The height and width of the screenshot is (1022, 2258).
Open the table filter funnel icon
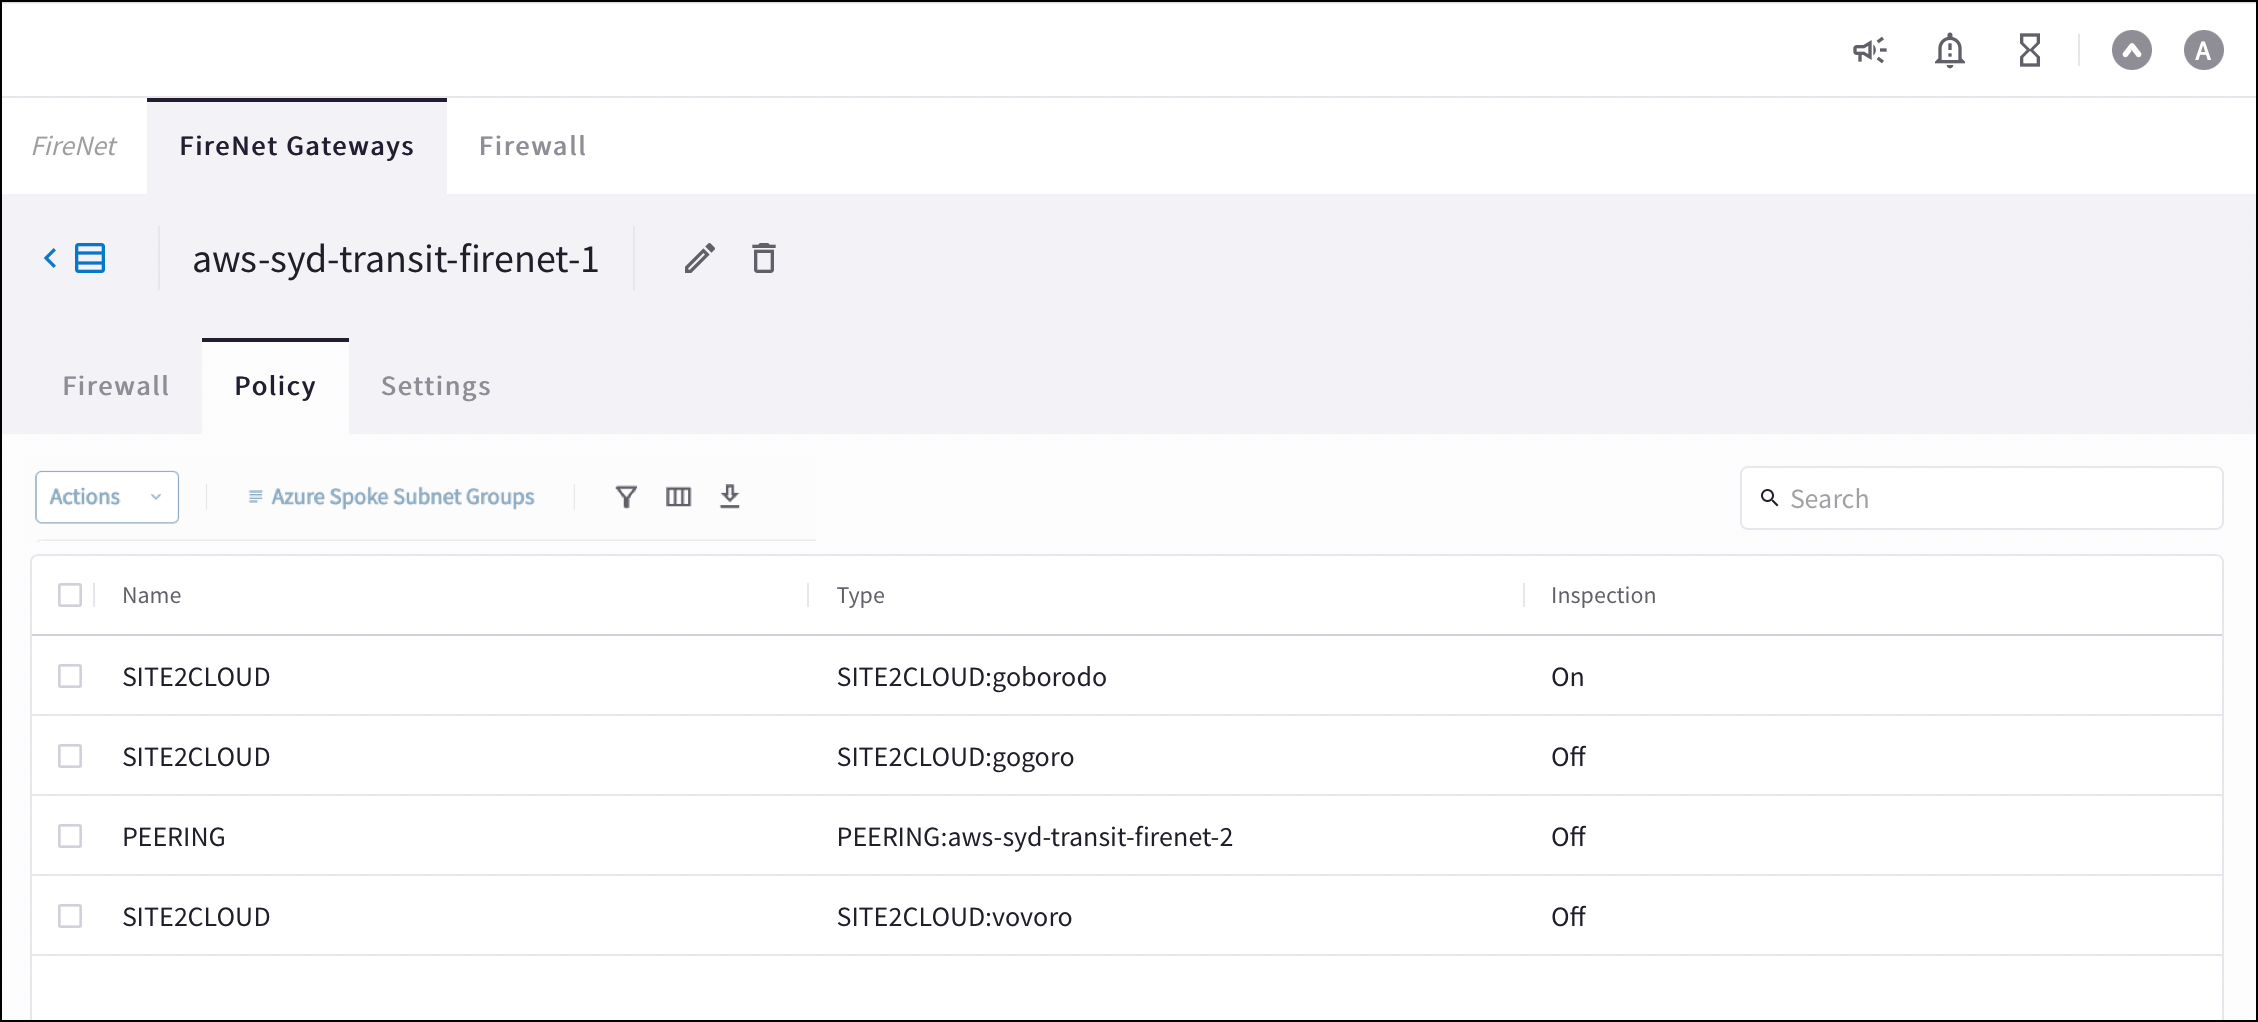(626, 497)
